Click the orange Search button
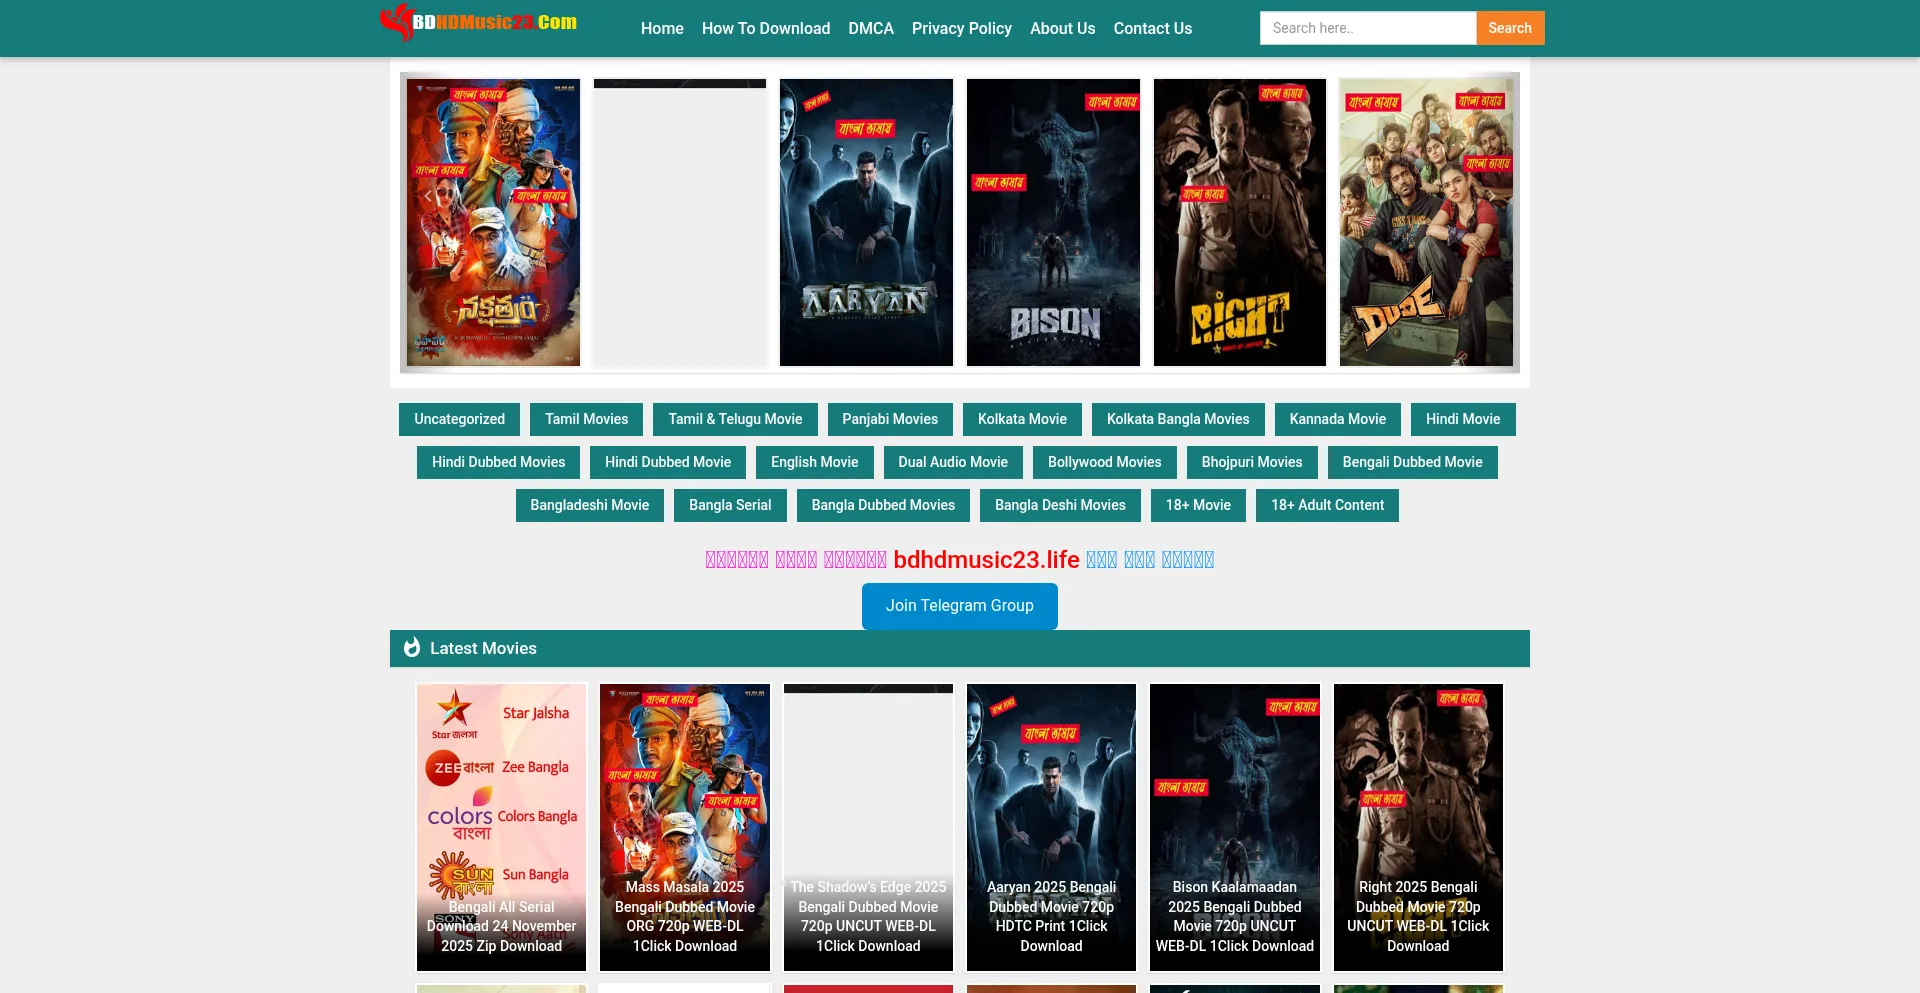Image resolution: width=1920 pixels, height=993 pixels. [x=1509, y=28]
